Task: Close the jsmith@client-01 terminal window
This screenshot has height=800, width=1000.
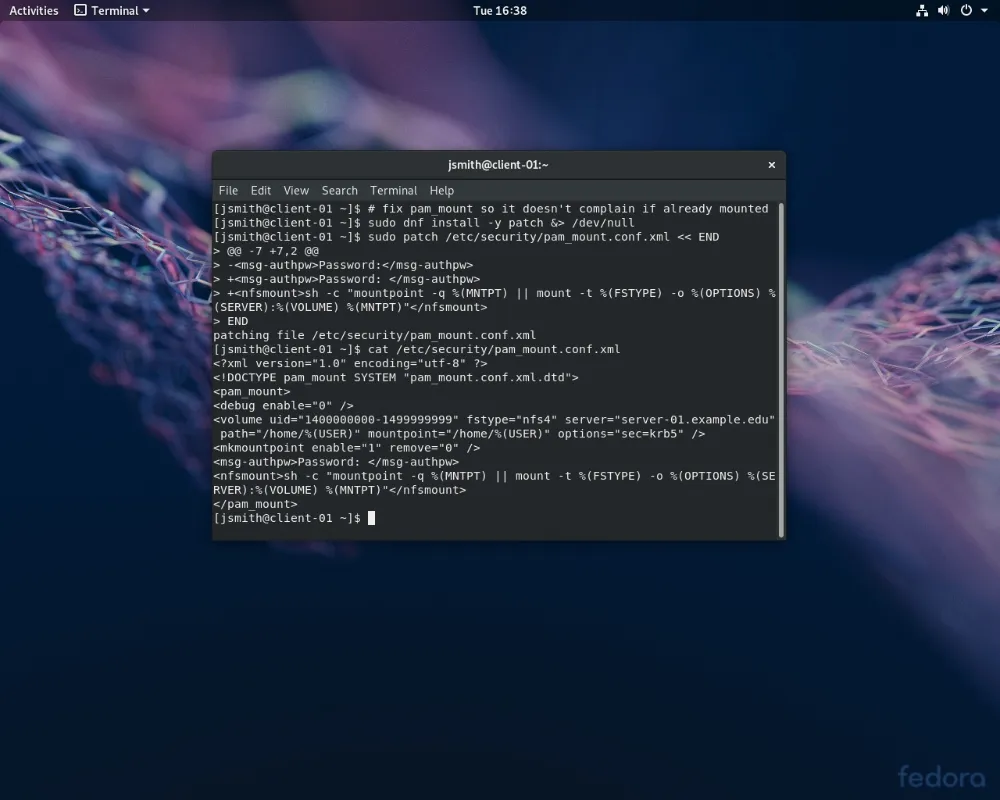Action: pyautogui.click(x=771, y=165)
